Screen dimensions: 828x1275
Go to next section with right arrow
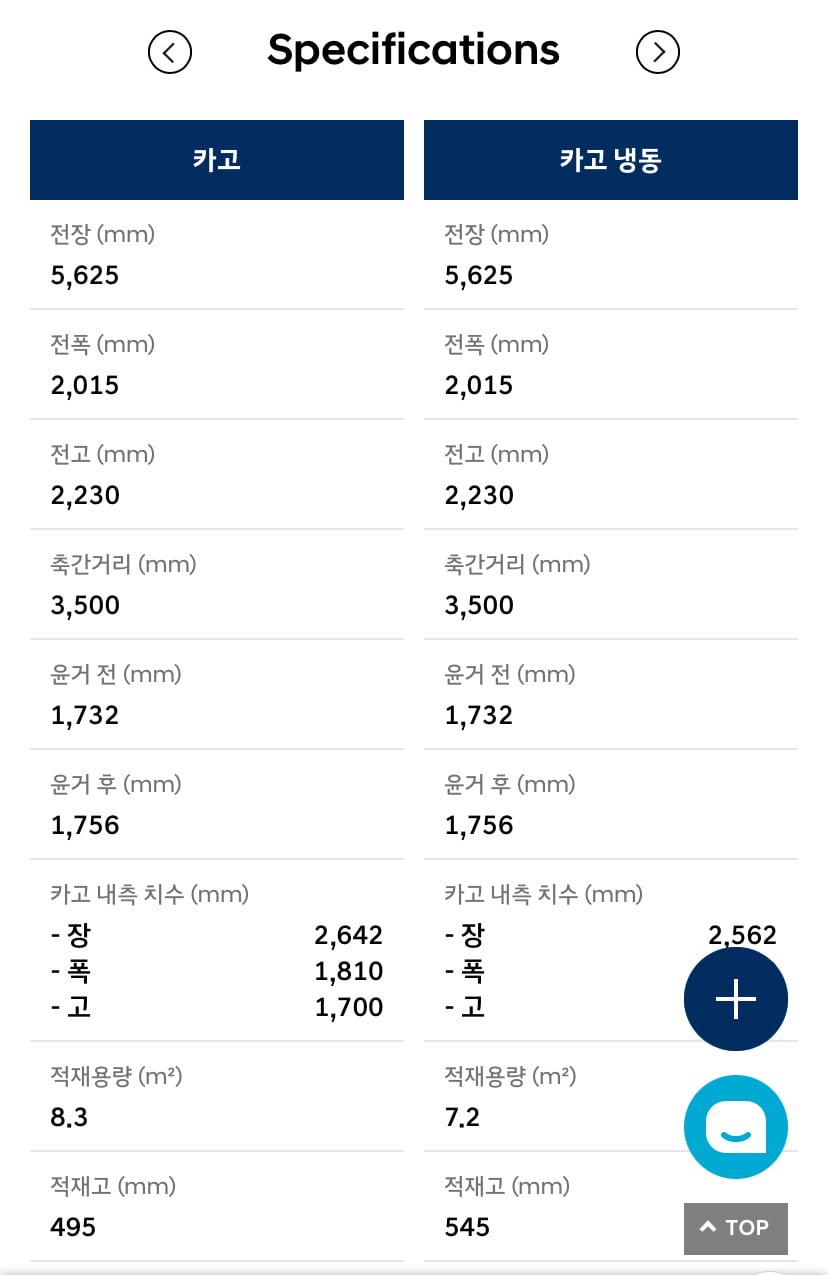tap(658, 52)
